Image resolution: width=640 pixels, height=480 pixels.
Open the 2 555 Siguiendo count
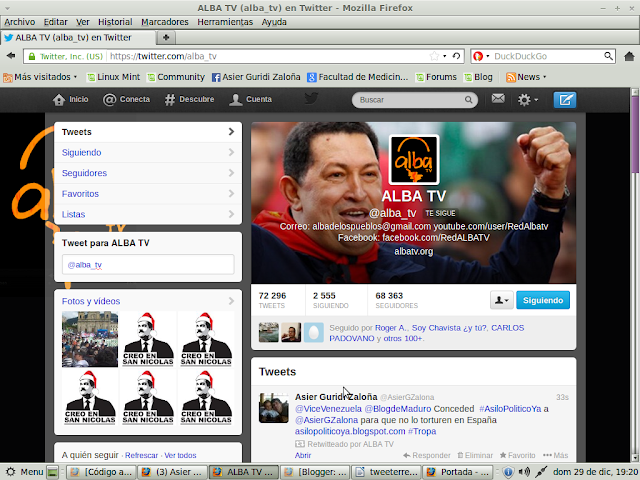tap(331, 300)
